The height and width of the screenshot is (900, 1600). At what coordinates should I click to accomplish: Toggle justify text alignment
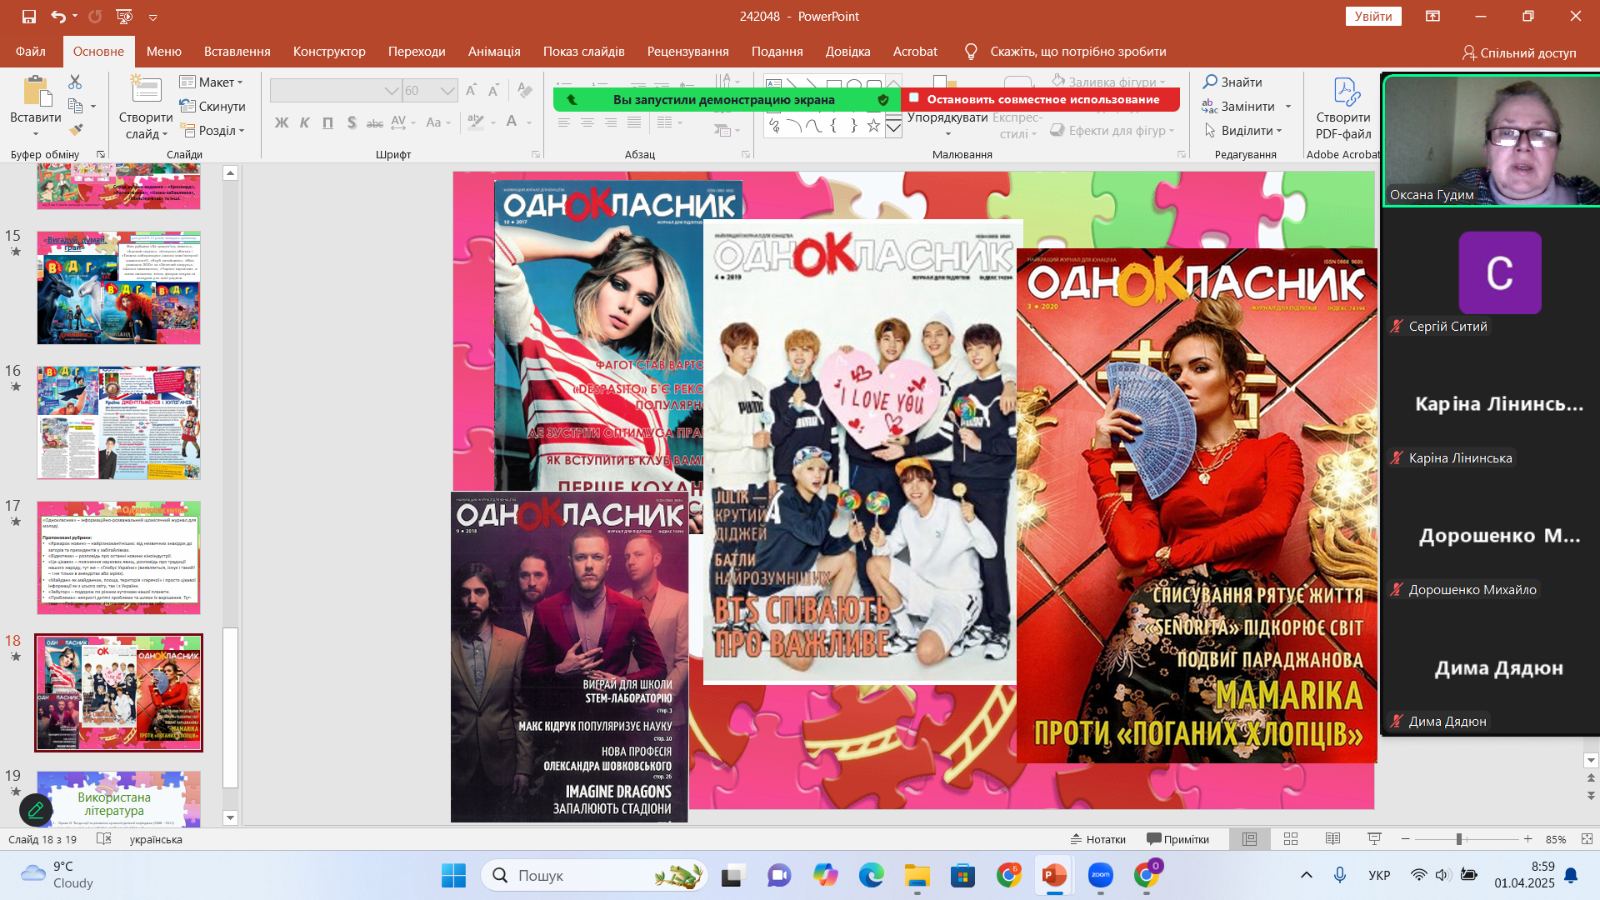(x=634, y=122)
